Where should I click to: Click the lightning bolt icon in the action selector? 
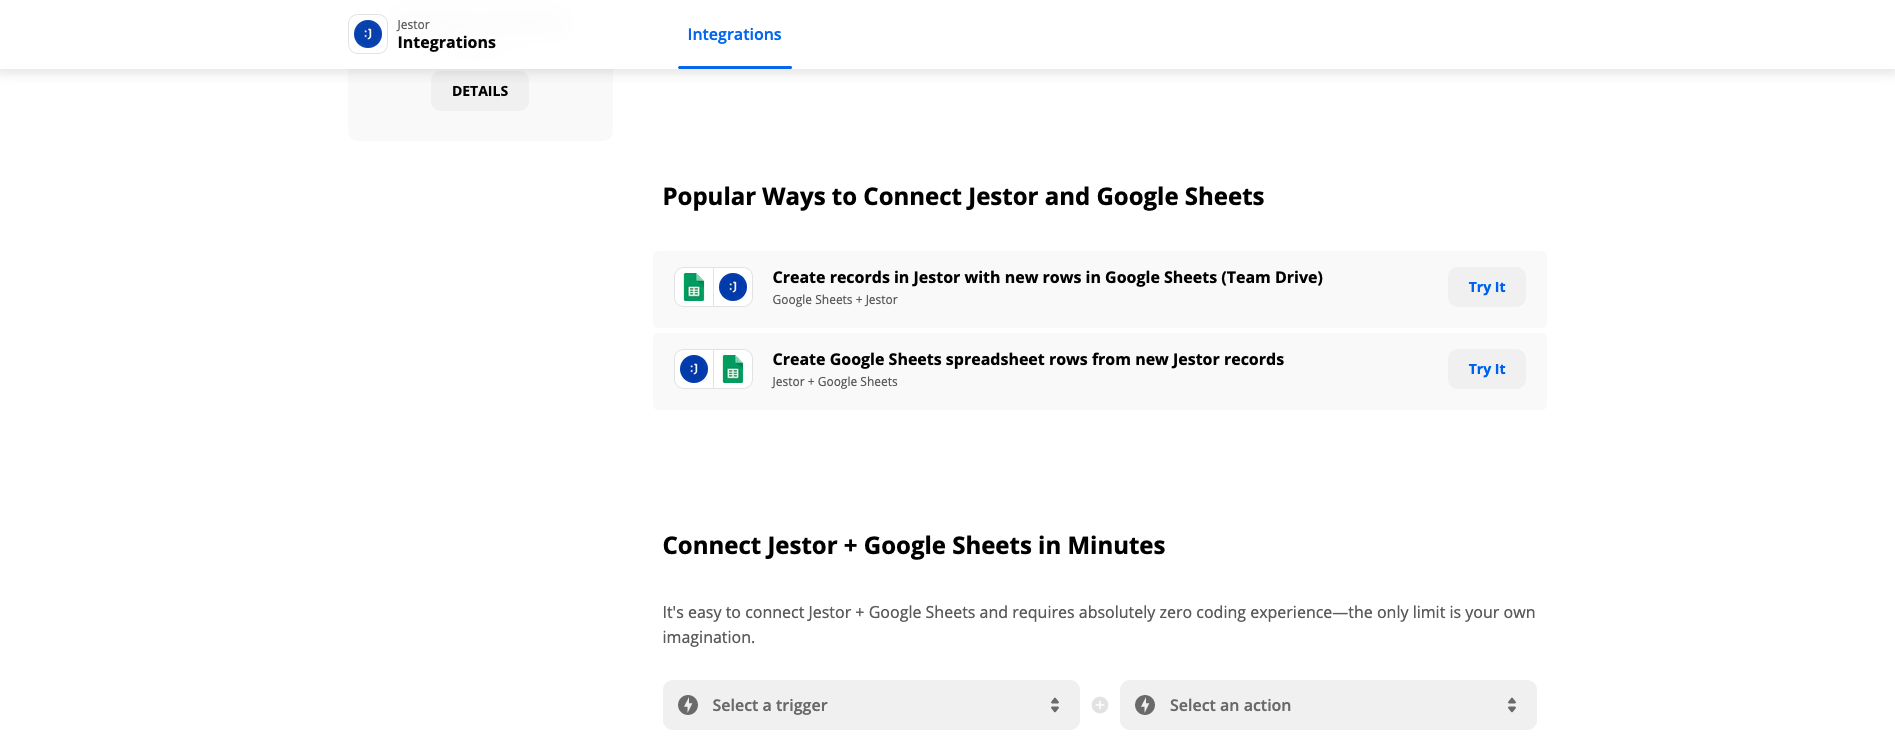point(1145,705)
